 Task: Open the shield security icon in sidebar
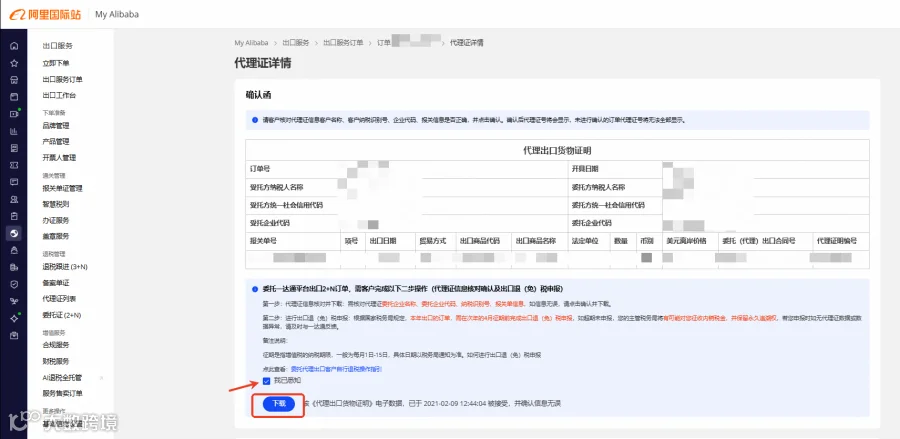pyautogui.click(x=14, y=284)
